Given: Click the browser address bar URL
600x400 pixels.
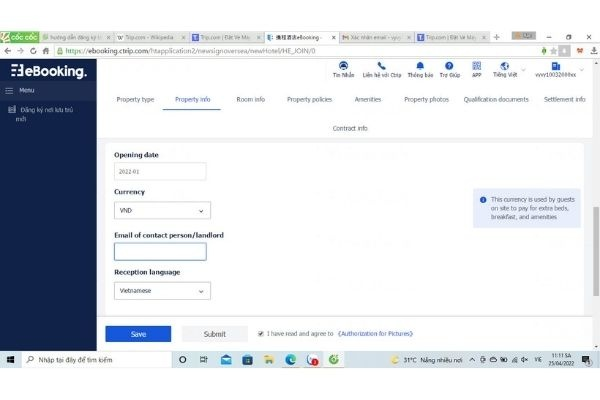Looking at the screenshot, I should (x=190, y=51).
